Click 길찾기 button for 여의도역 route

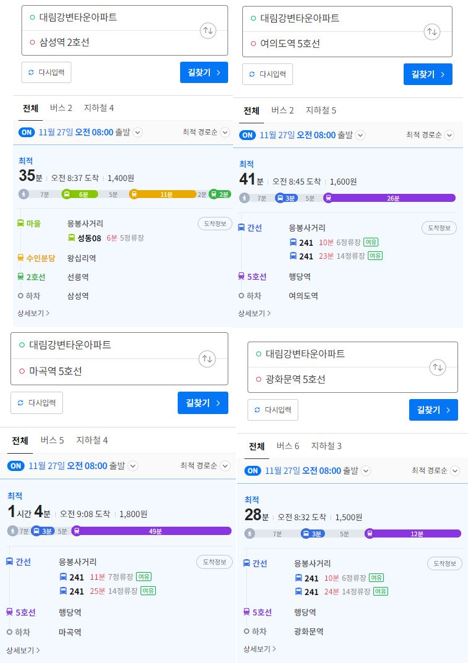pos(428,74)
